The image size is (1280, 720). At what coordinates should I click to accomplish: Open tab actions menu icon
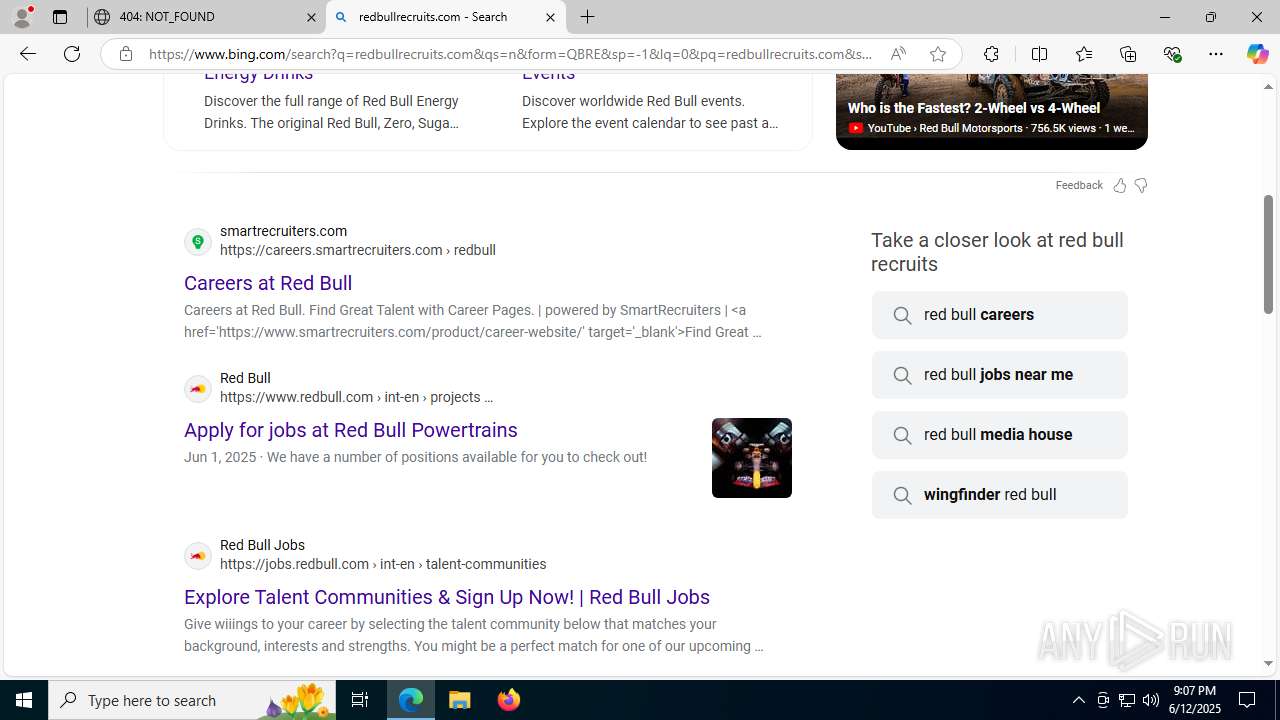60,17
